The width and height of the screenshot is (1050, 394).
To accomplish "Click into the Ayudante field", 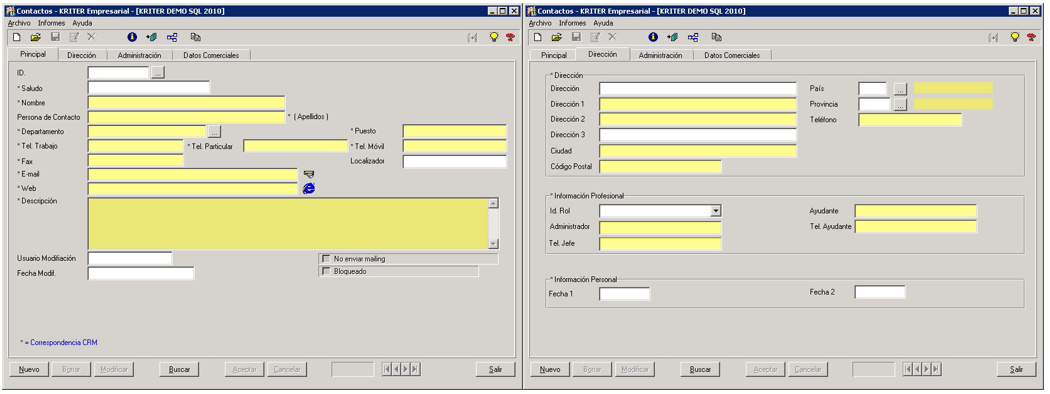I will point(916,211).
